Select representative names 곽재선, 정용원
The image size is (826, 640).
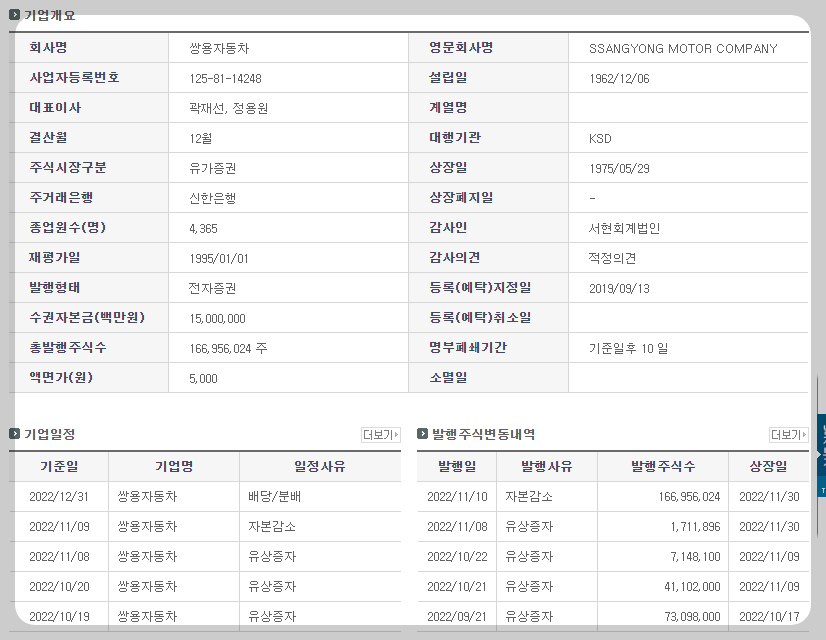click(x=229, y=109)
